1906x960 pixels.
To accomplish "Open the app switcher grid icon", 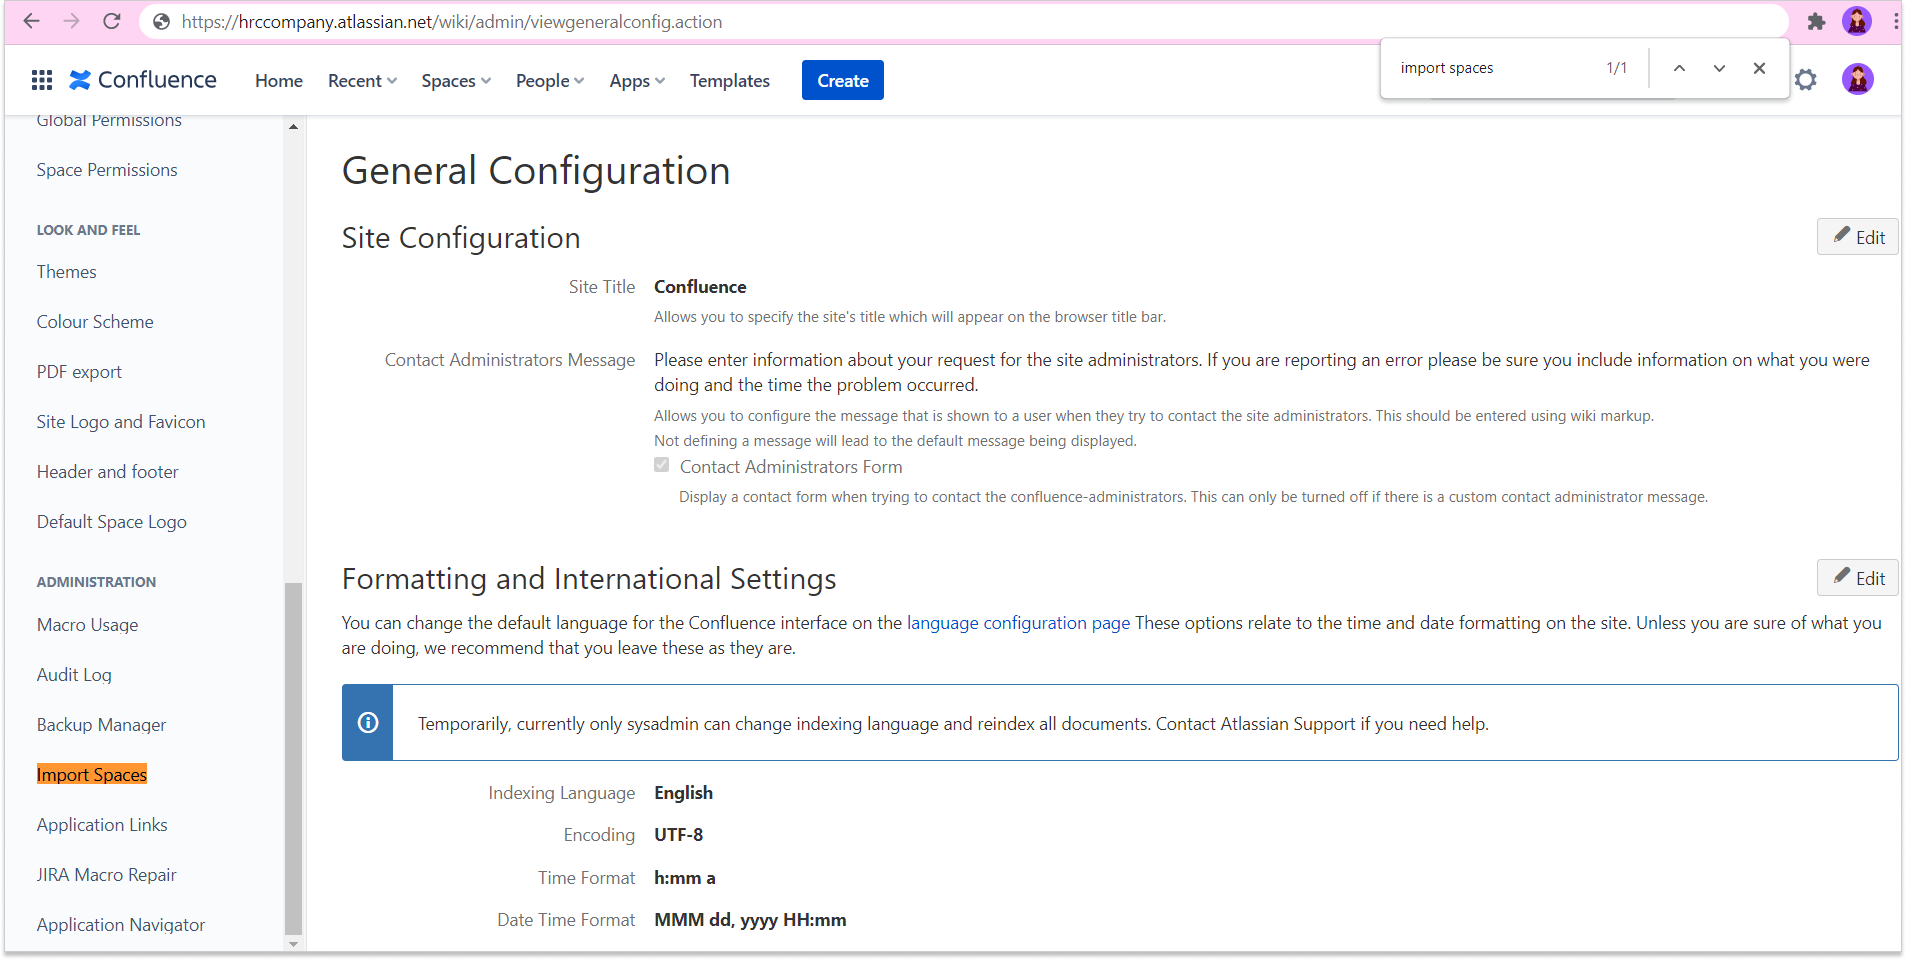I will click(42, 80).
